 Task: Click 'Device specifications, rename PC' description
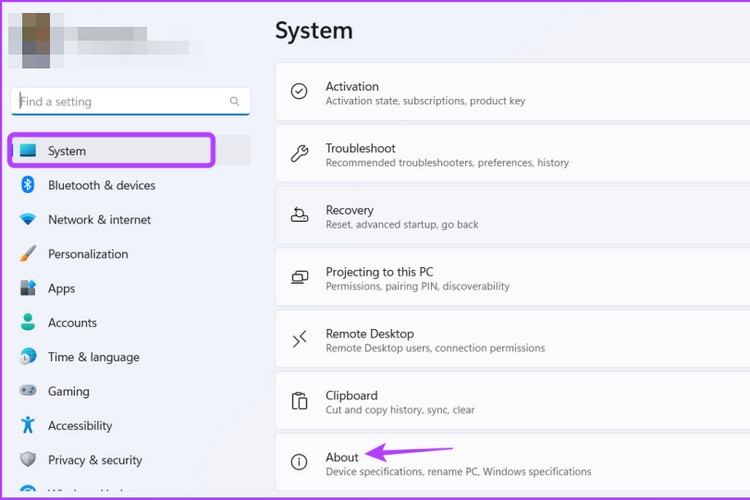(x=458, y=471)
